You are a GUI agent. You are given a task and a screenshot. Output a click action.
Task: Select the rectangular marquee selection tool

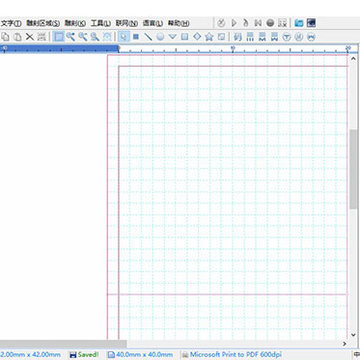coord(59,37)
